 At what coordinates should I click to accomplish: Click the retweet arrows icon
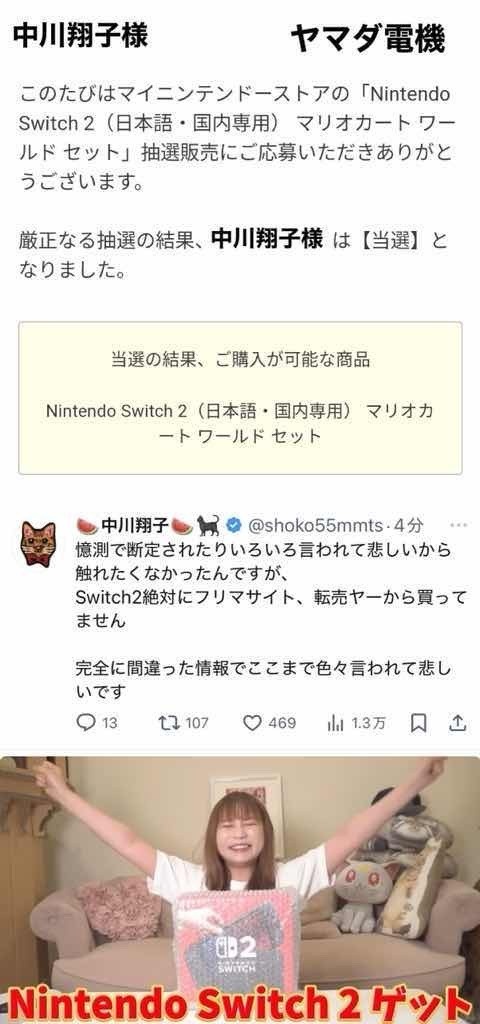click(168, 722)
